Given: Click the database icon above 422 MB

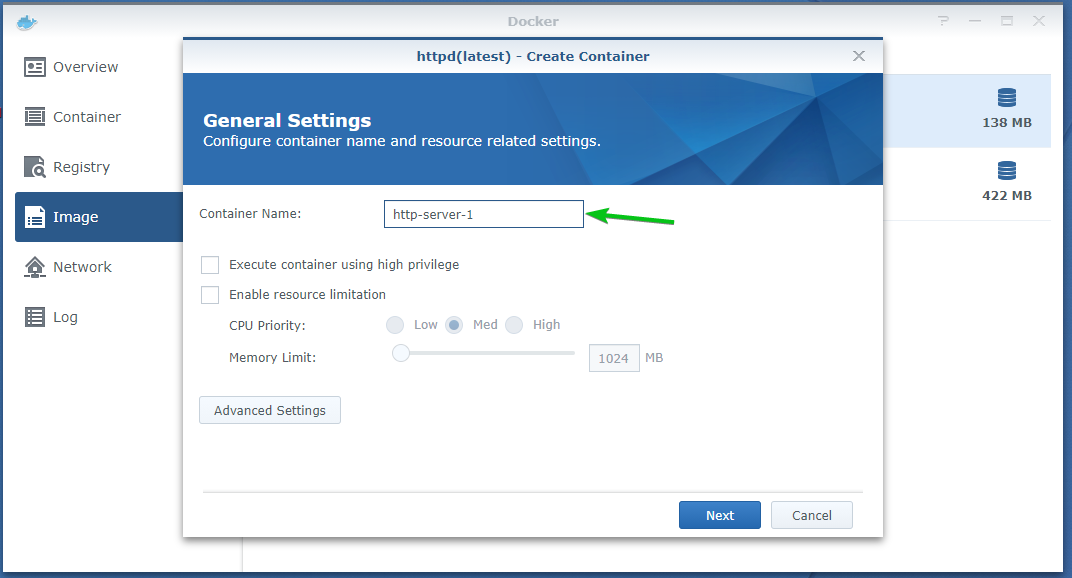Looking at the screenshot, I should 1006,171.
